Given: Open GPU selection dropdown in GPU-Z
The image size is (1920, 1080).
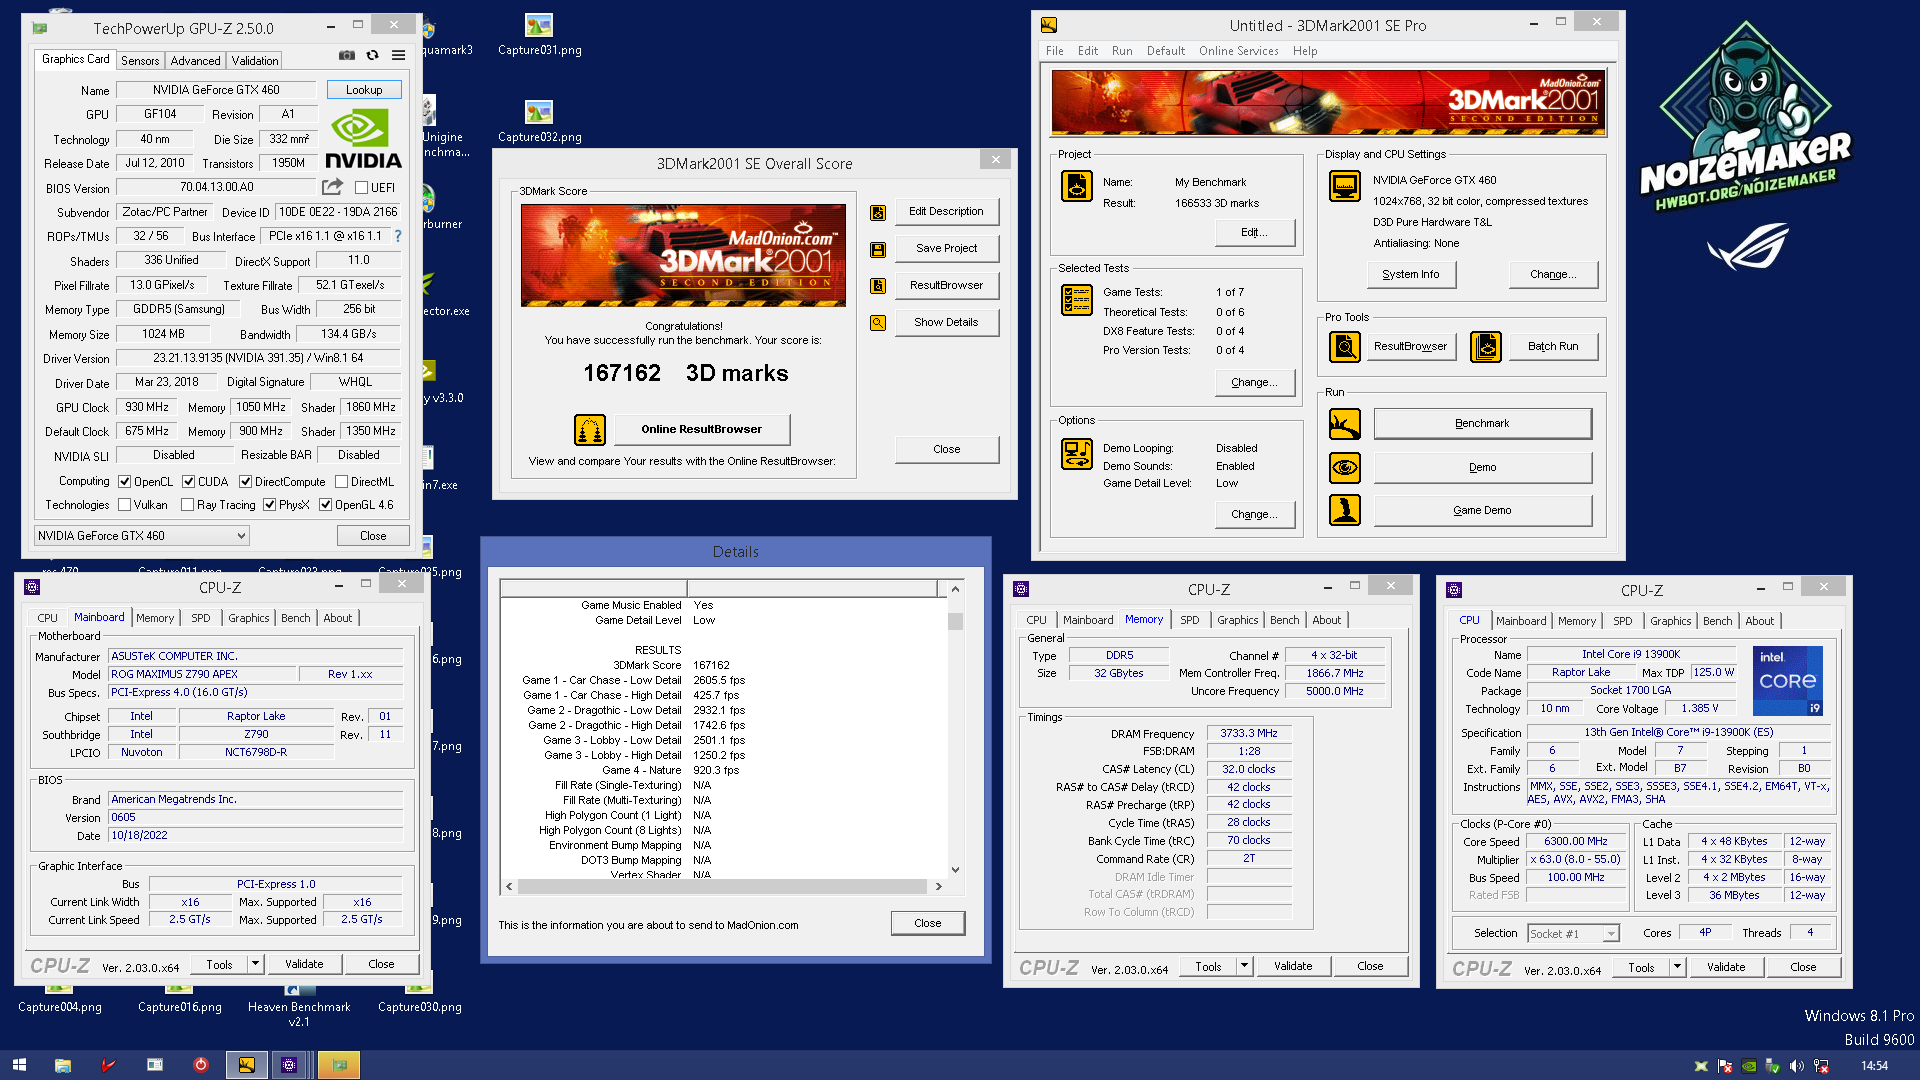Looking at the screenshot, I should tap(141, 536).
